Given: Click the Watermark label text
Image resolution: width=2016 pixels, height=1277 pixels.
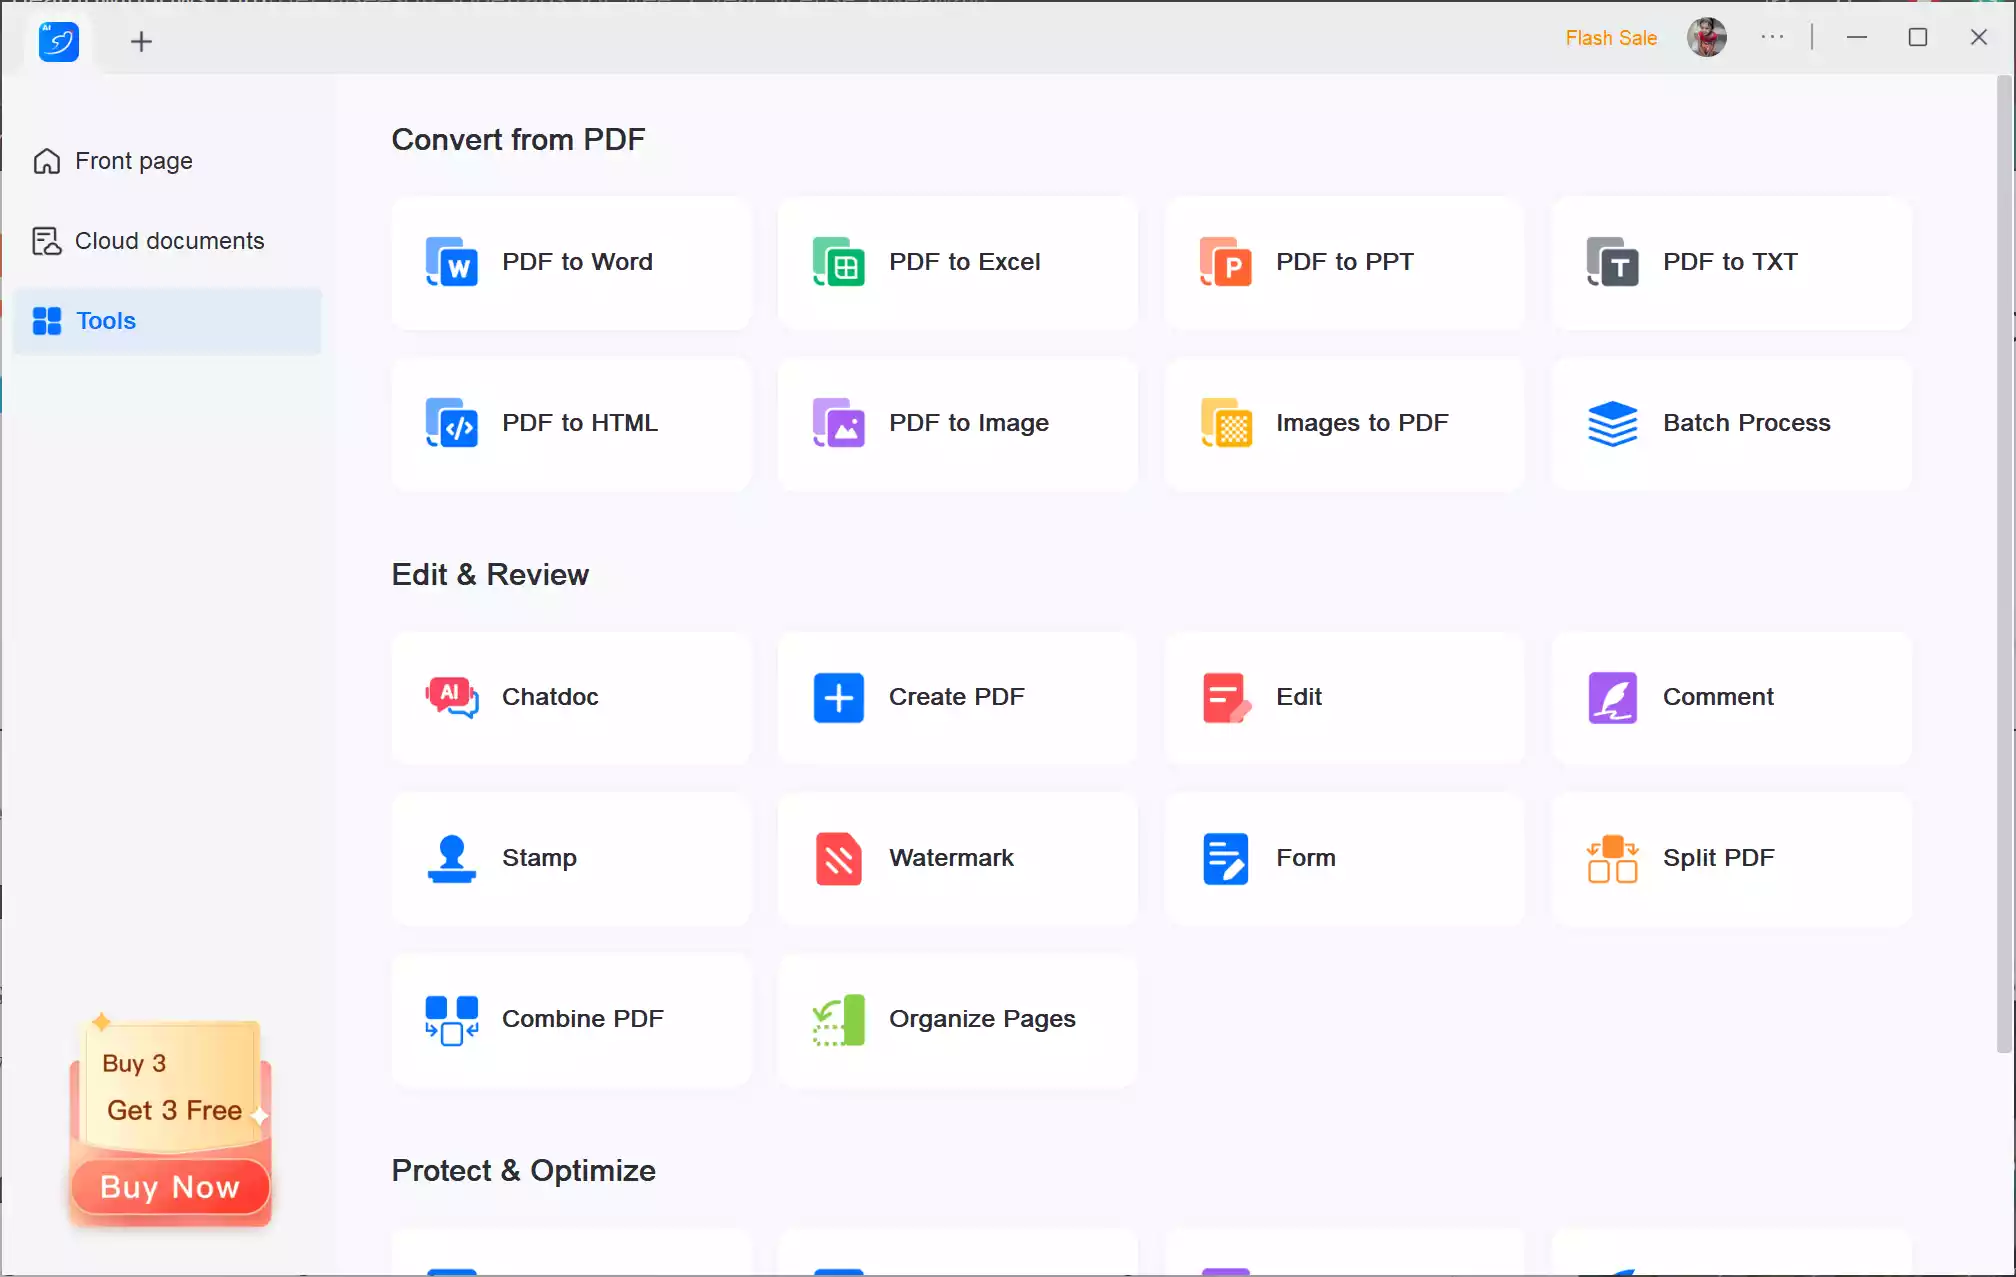Looking at the screenshot, I should tap(951, 858).
